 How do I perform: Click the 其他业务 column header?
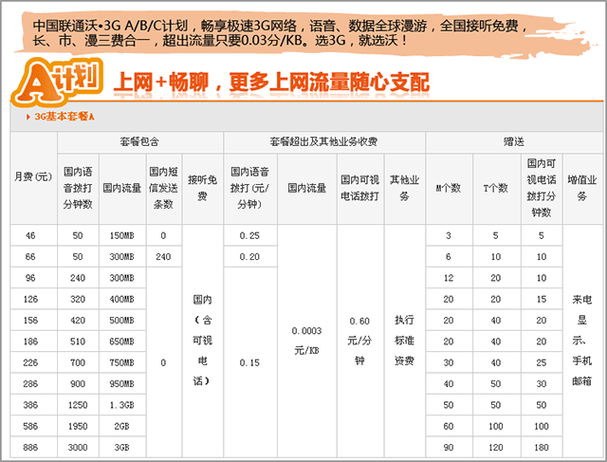coord(404,189)
